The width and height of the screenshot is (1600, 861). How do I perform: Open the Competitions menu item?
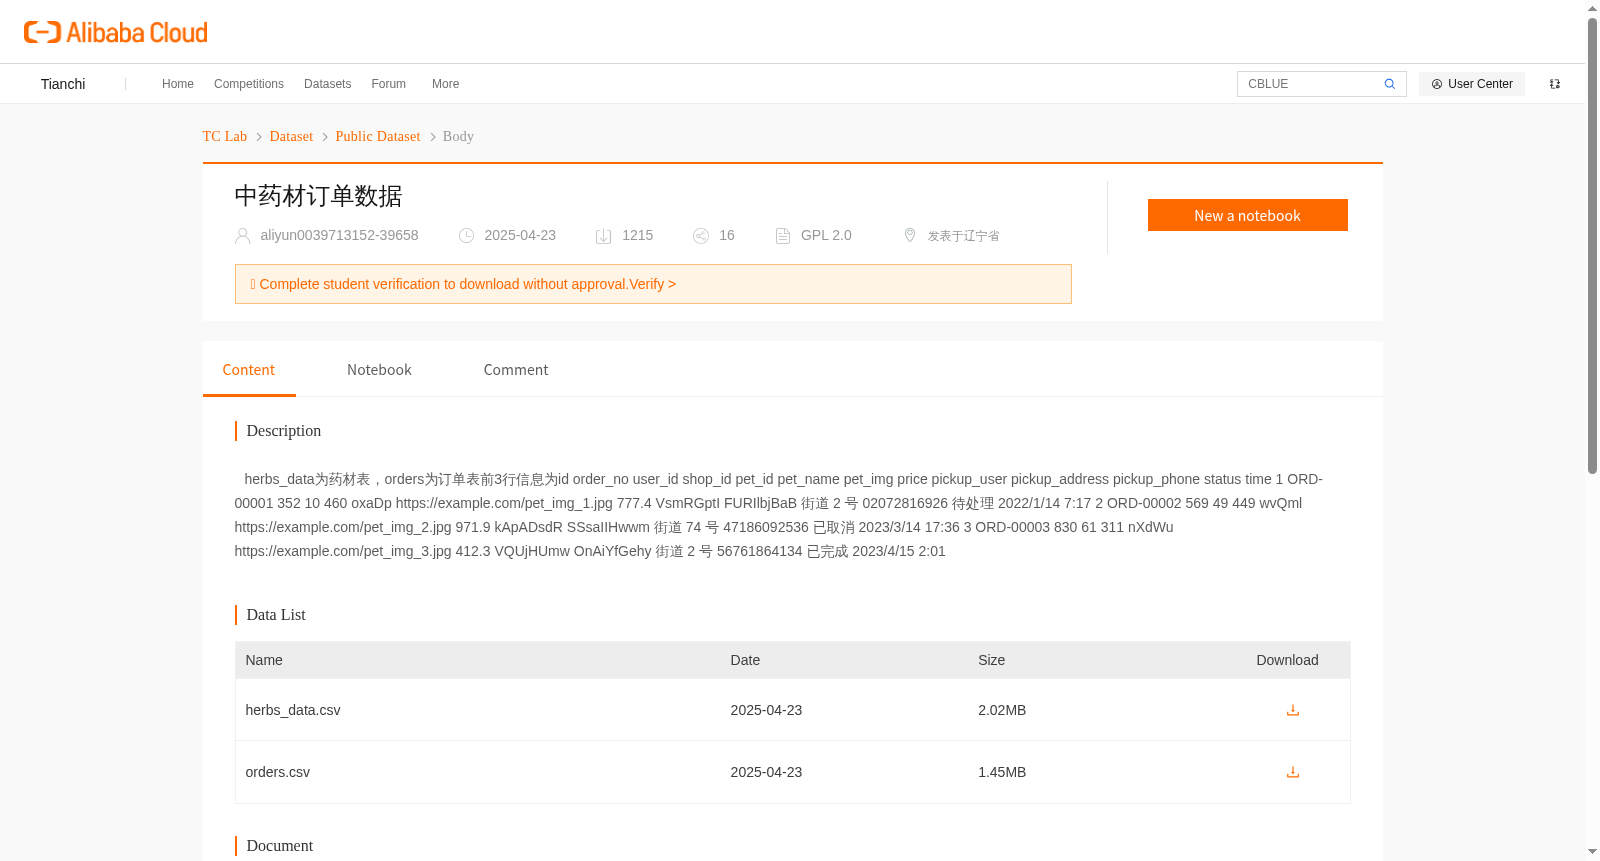click(x=249, y=84)
